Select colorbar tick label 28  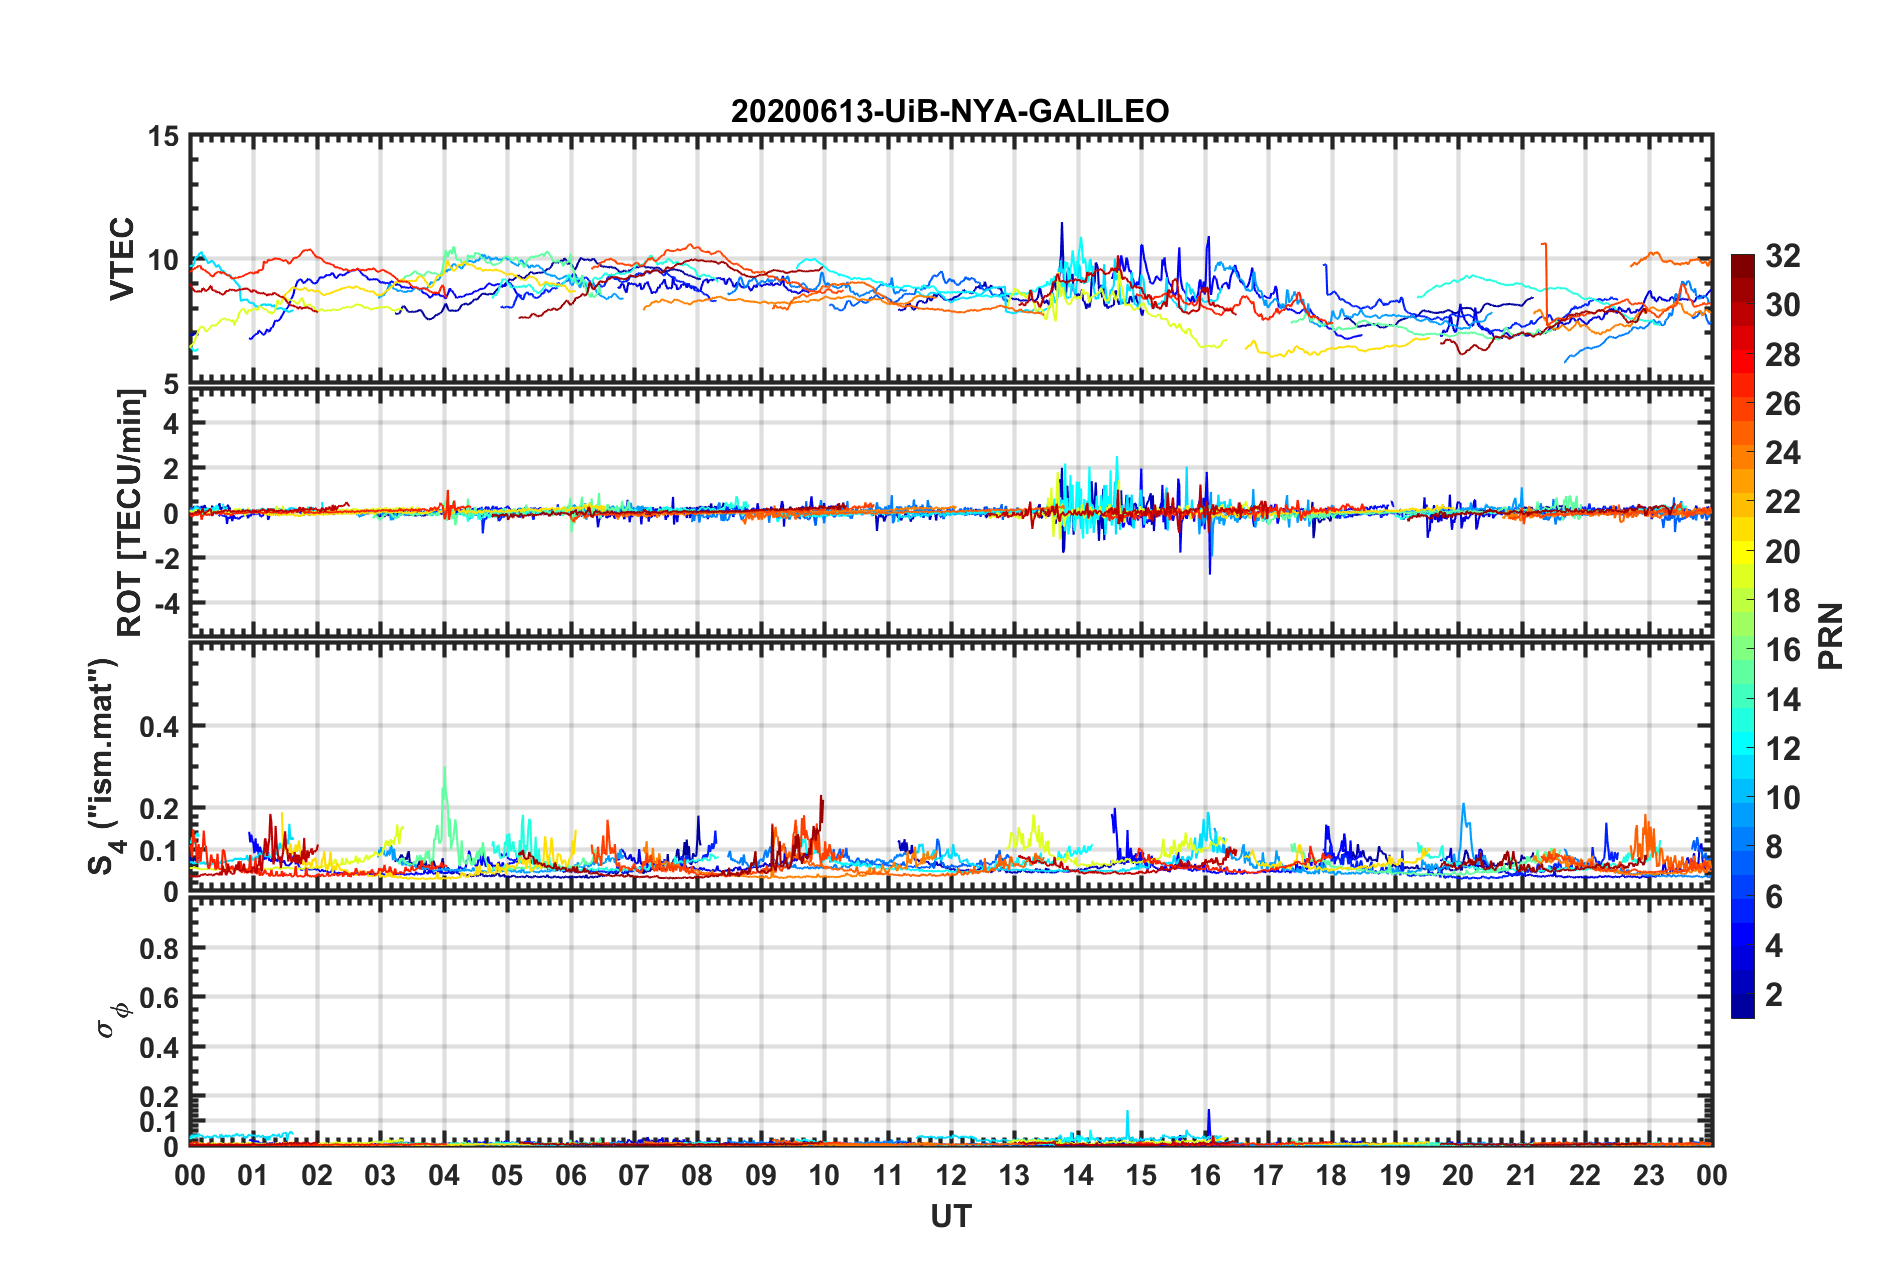point(1782,355)
